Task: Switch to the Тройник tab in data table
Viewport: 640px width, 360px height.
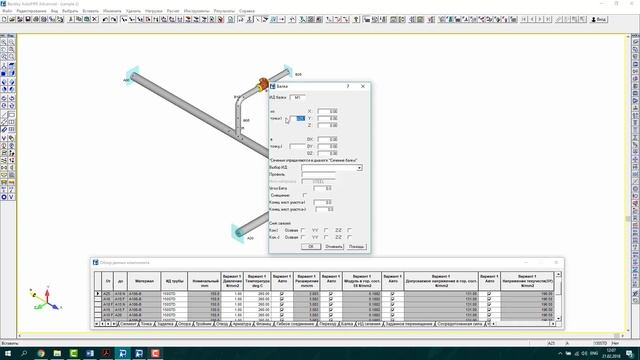Action: click(203, 324)
